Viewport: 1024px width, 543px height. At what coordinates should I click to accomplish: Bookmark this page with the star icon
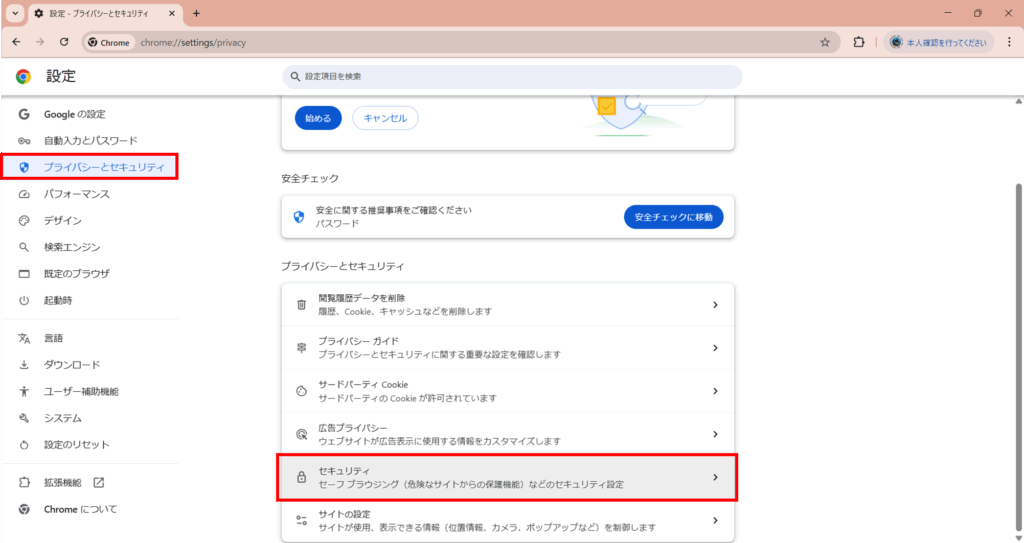click(824, 42)
